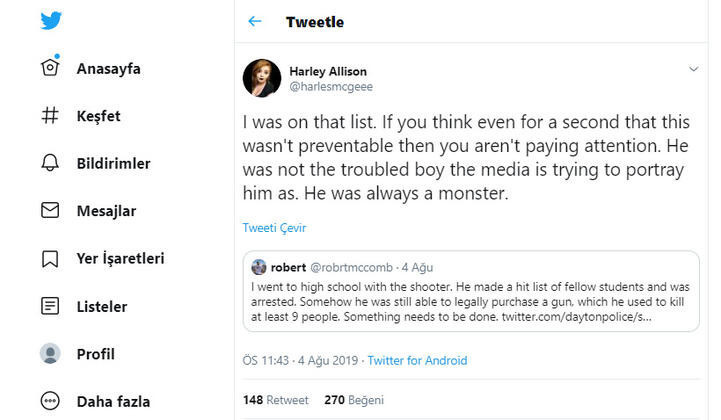Open the Twitter for Android link
The height and width of the screenshot is (420, 721).
[x=417, y=360]
